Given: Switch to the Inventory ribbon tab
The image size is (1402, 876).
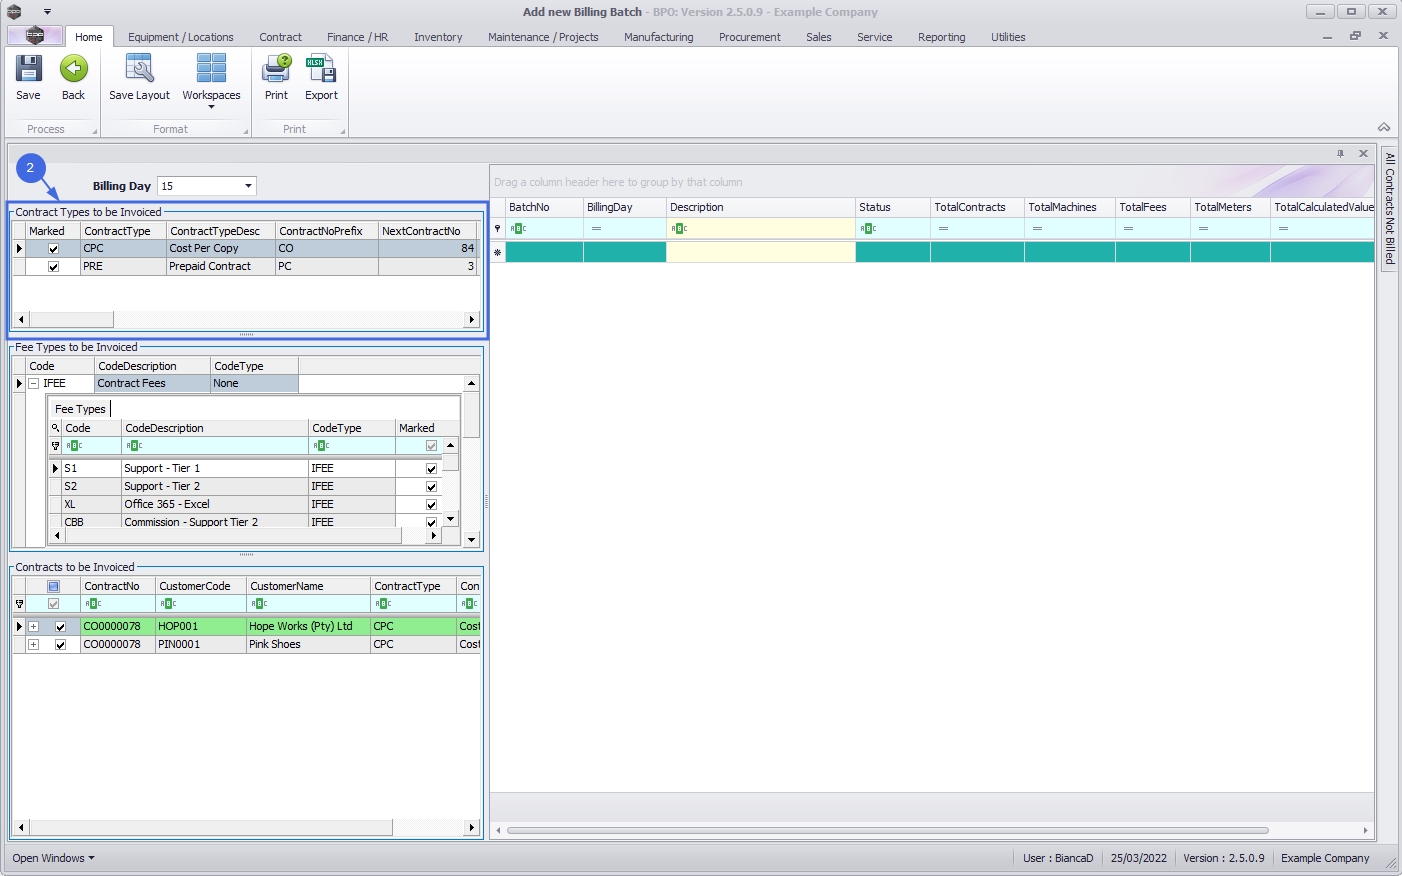Looking at the screenshot, I should click(x=438, y=37).
